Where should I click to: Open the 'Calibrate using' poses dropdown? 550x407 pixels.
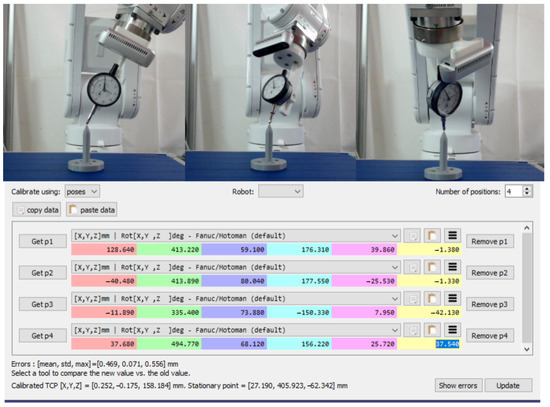click(x=82, y=192)
